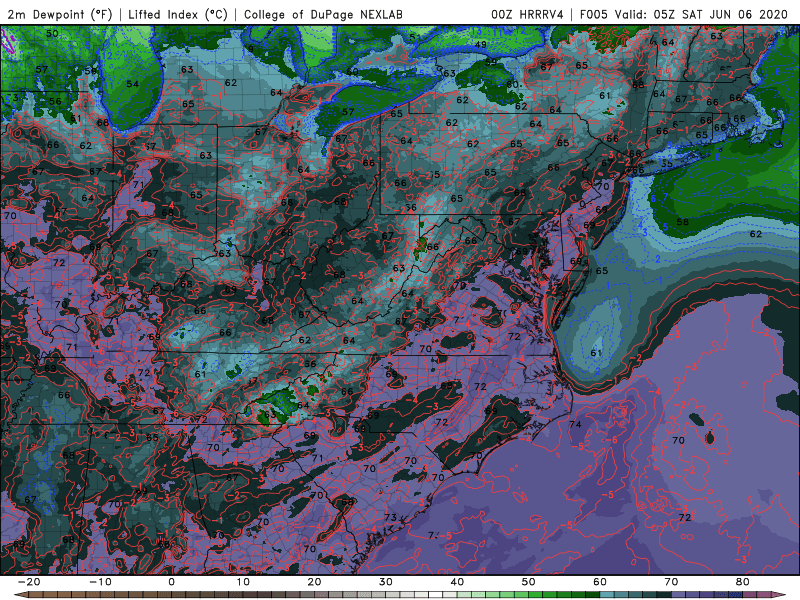Click the 80 label on the color scale
This screenshot has height=600, width=800.
[743, 582]
